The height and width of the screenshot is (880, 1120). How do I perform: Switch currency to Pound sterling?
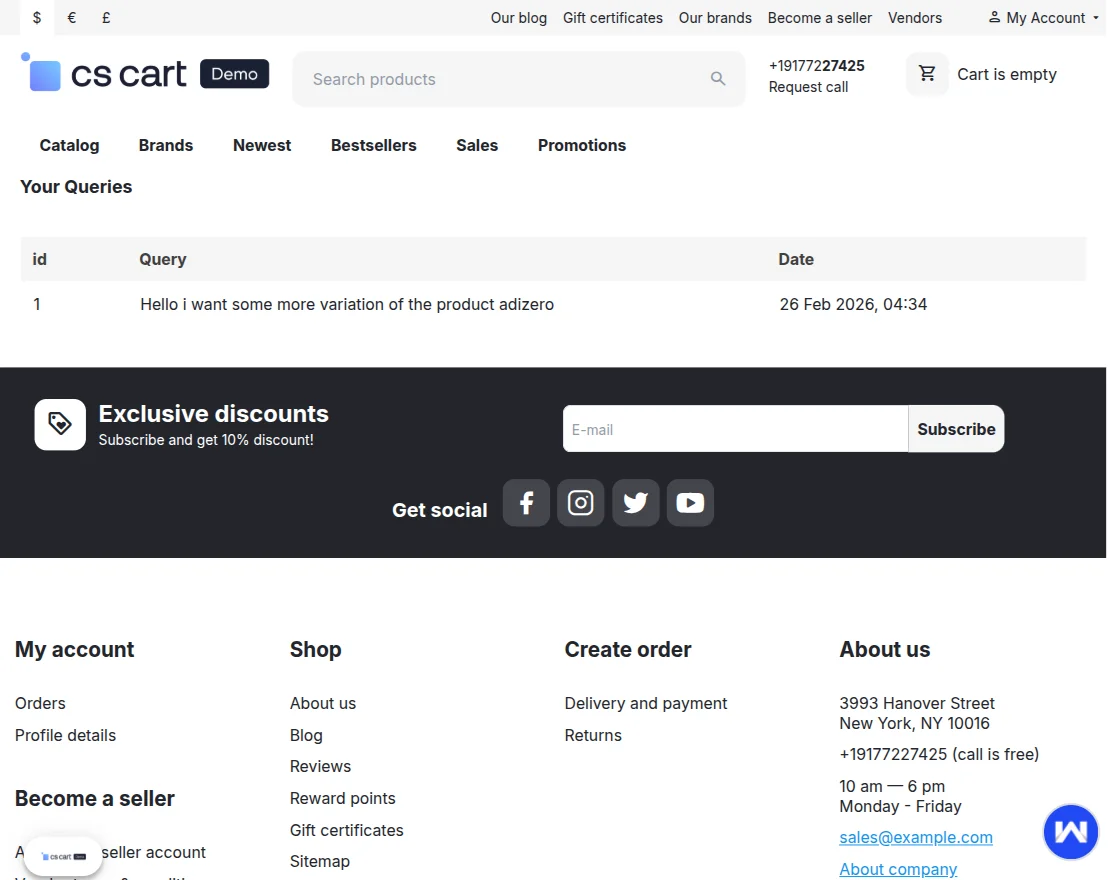pos(106,18)
